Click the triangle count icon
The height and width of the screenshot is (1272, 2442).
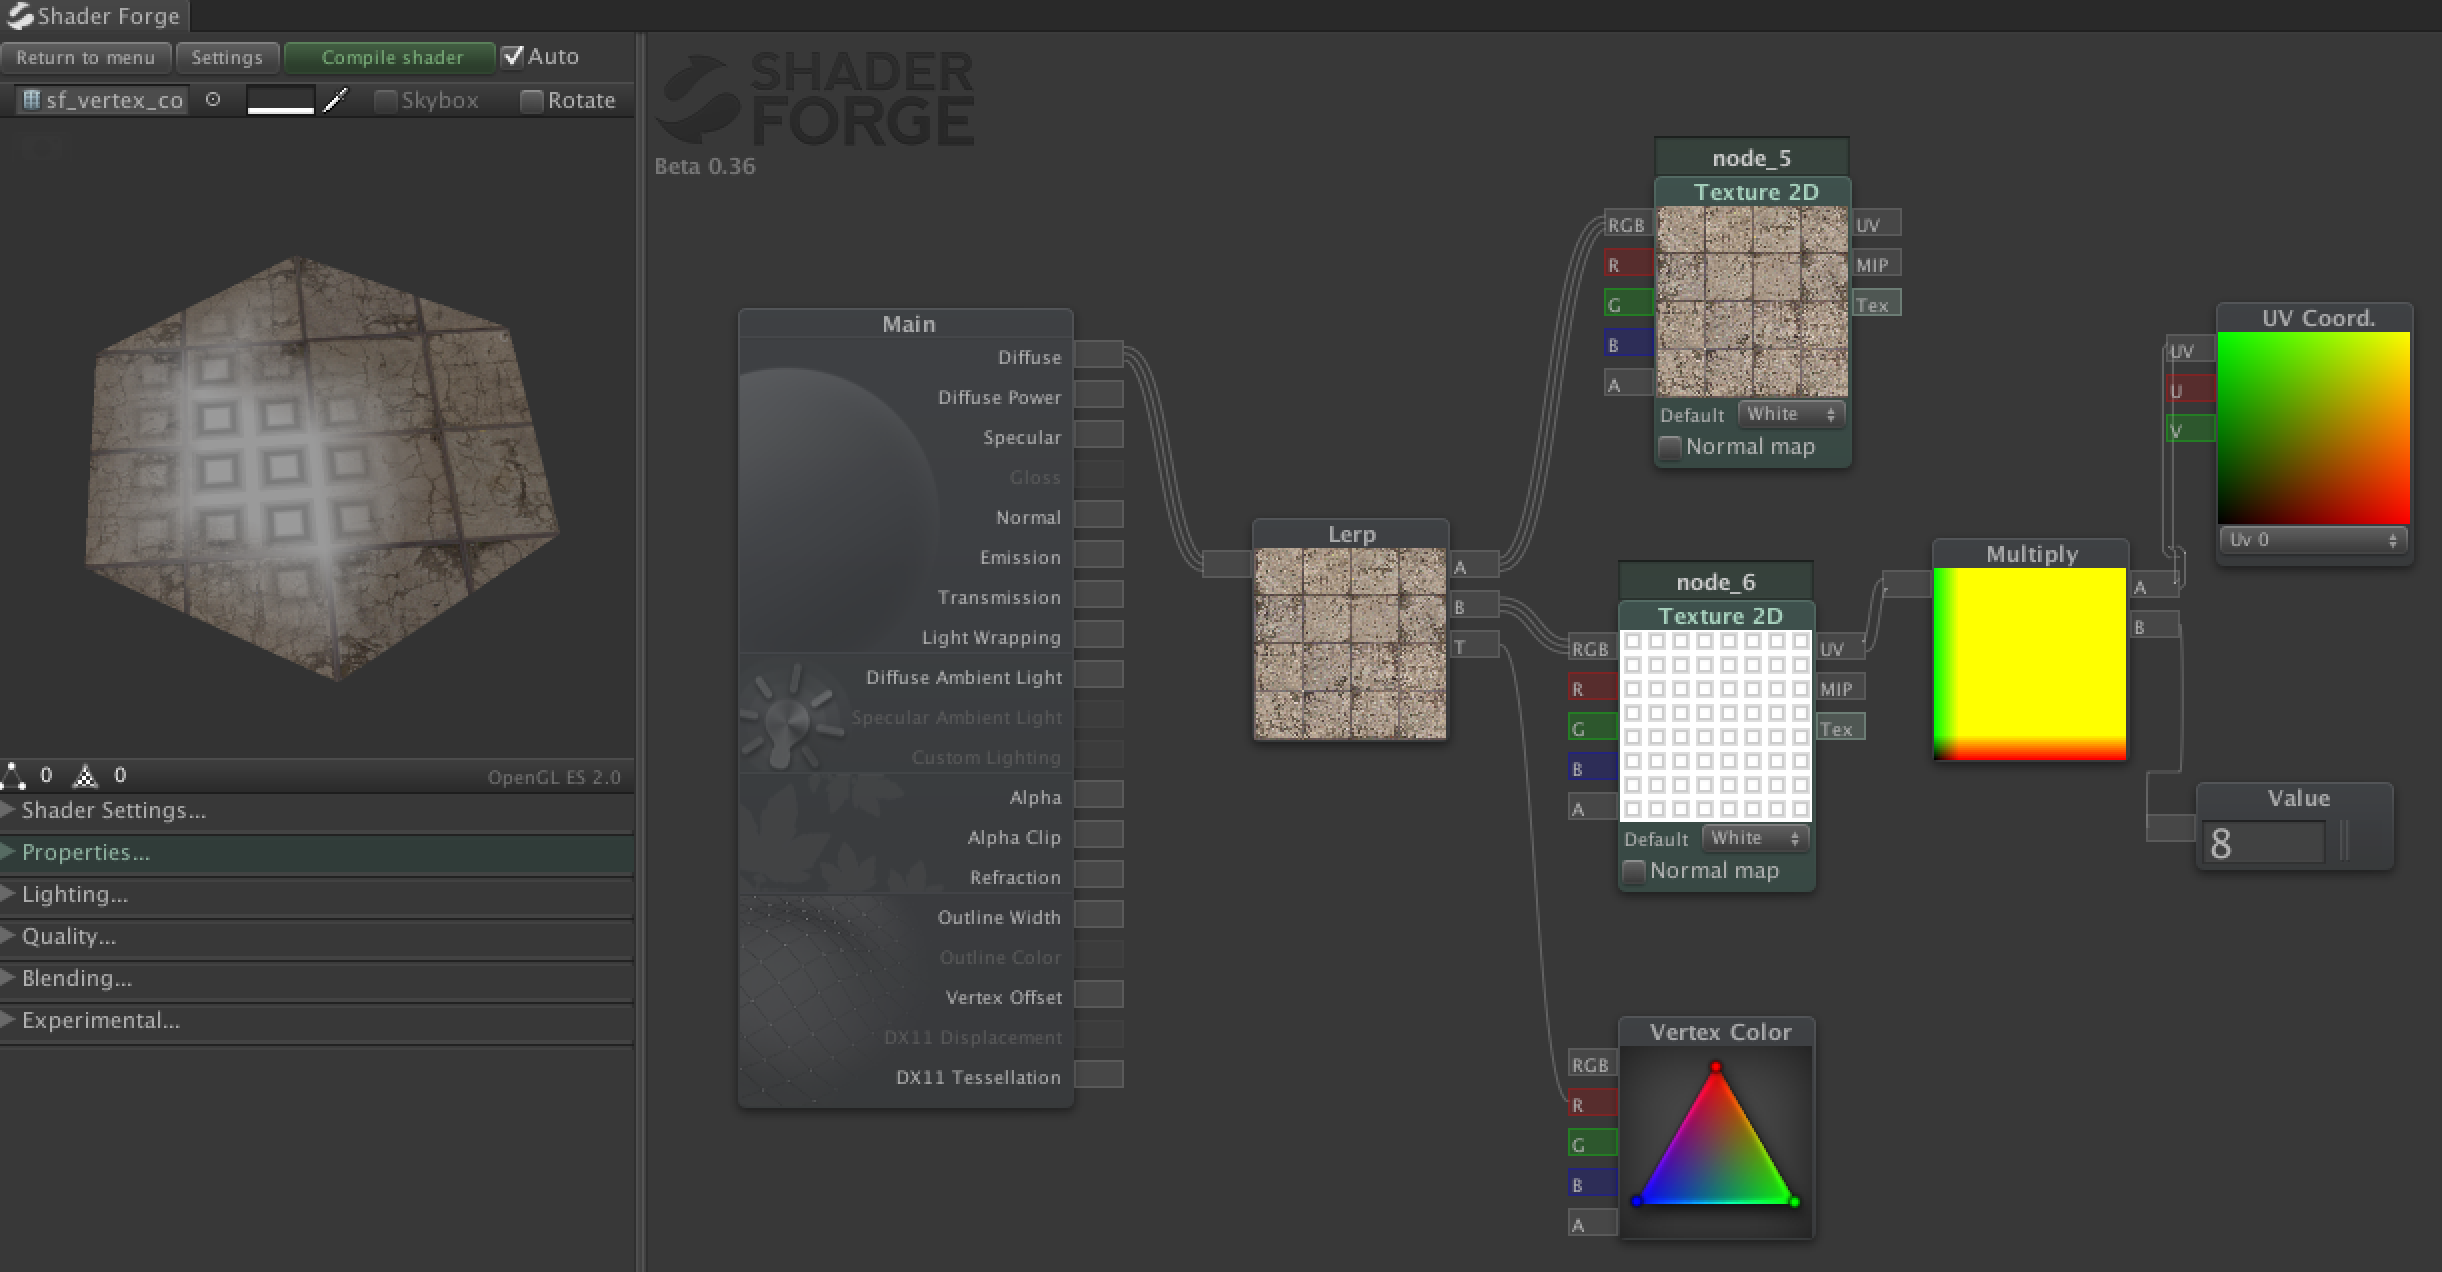click(x=86, y=775)
